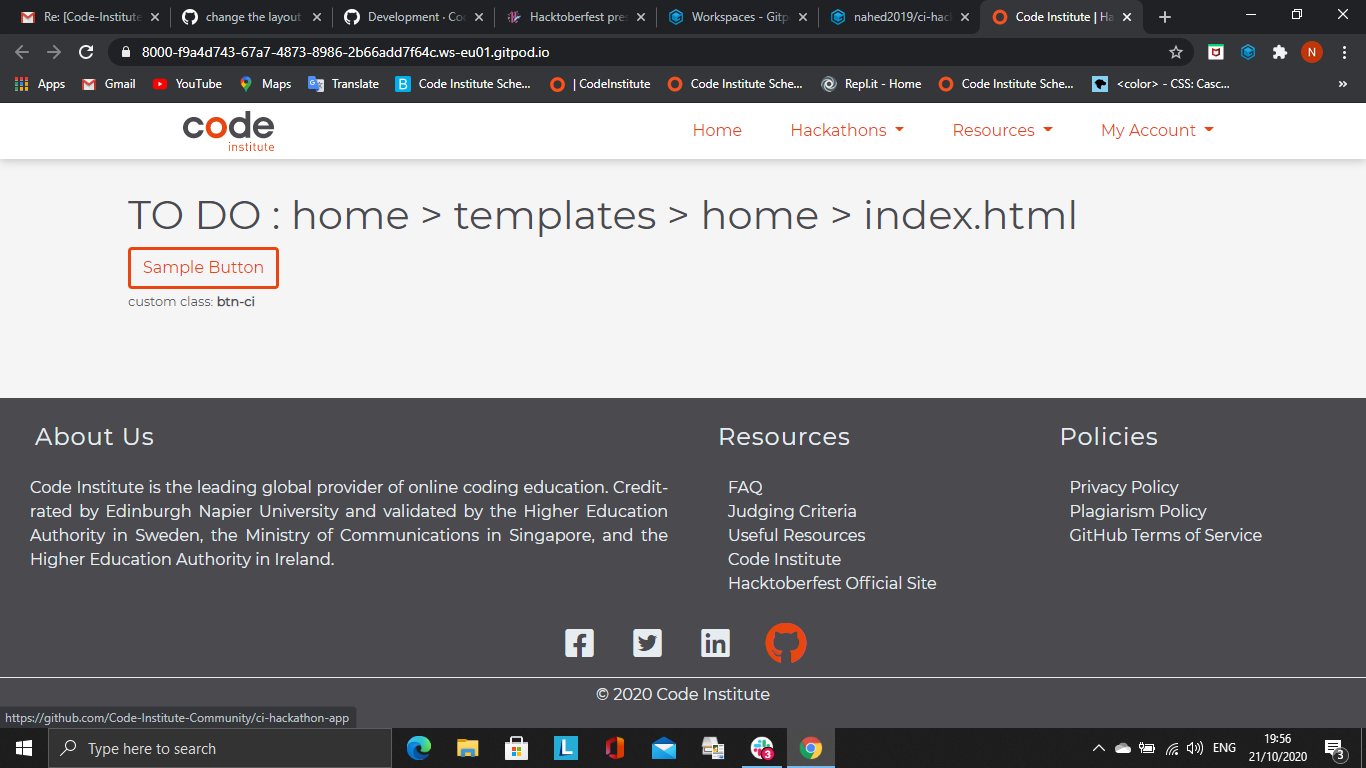Switch to the Hacktoberfest tab
This screenshot has height=768, width=1366.
(575, 17)
